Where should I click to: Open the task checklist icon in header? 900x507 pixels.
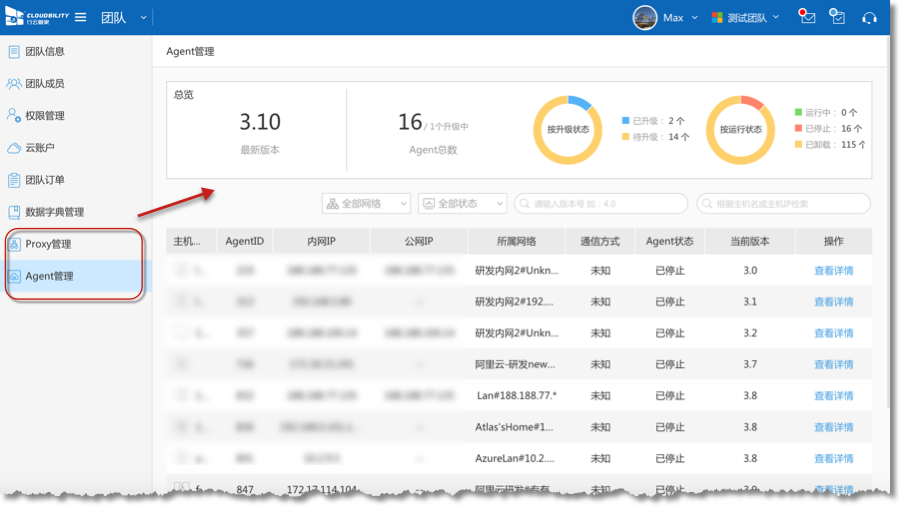pos(838,18)
